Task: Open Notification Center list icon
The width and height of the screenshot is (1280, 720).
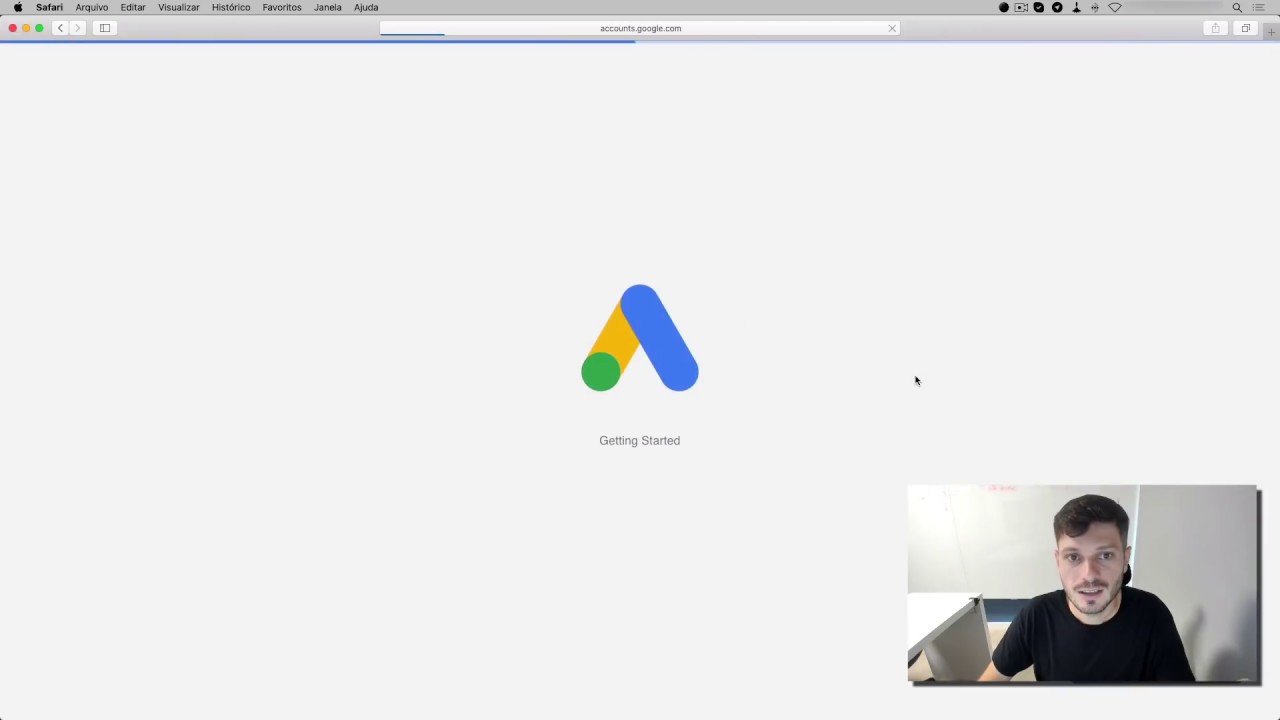Action: point(1259,7)
